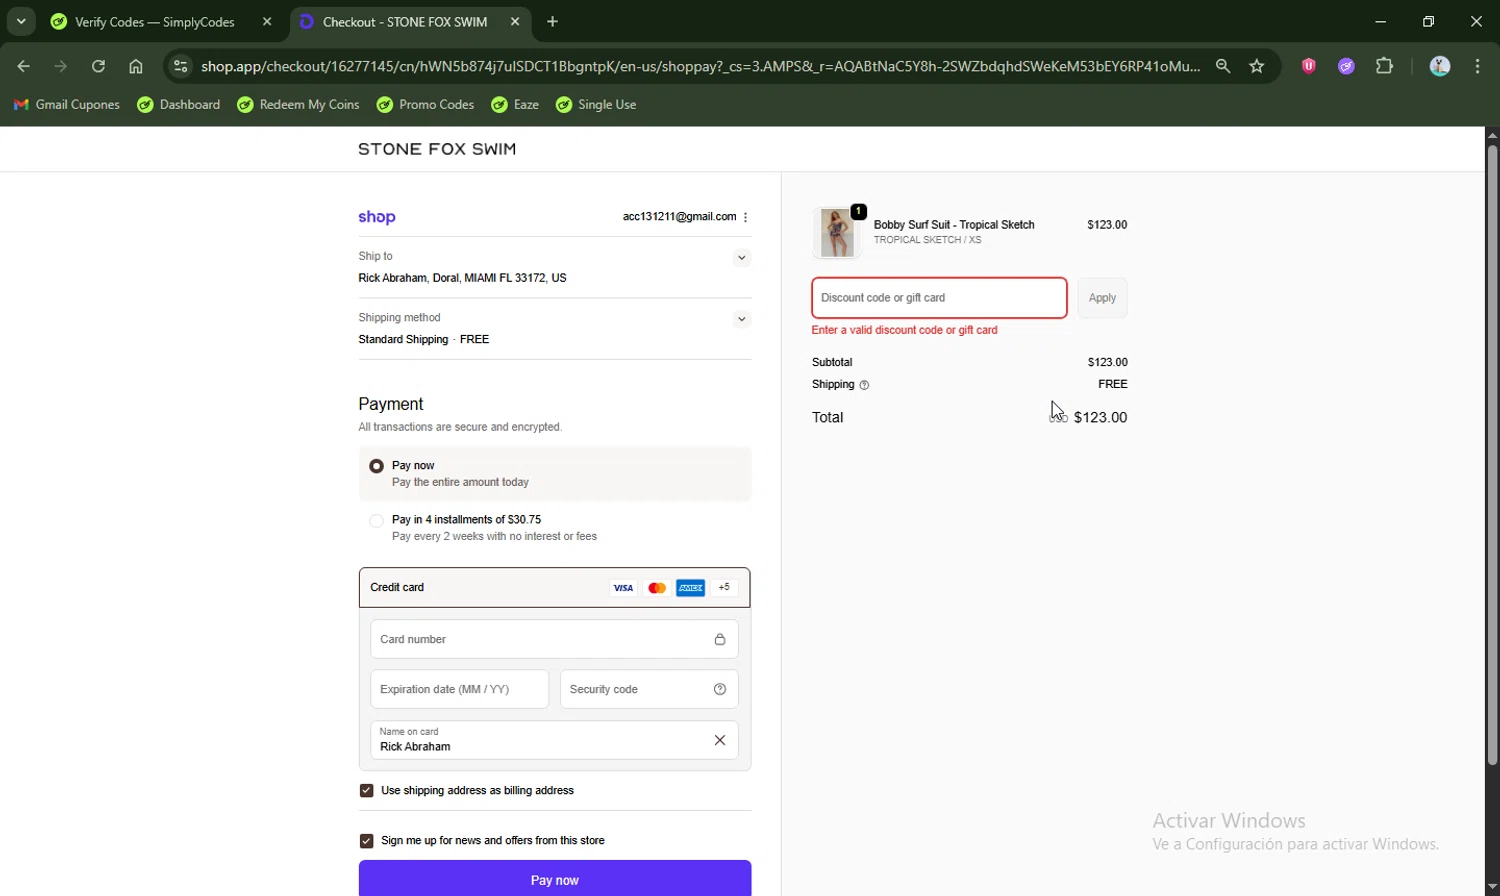Click the Mastercard icon

tap(657, 588)
